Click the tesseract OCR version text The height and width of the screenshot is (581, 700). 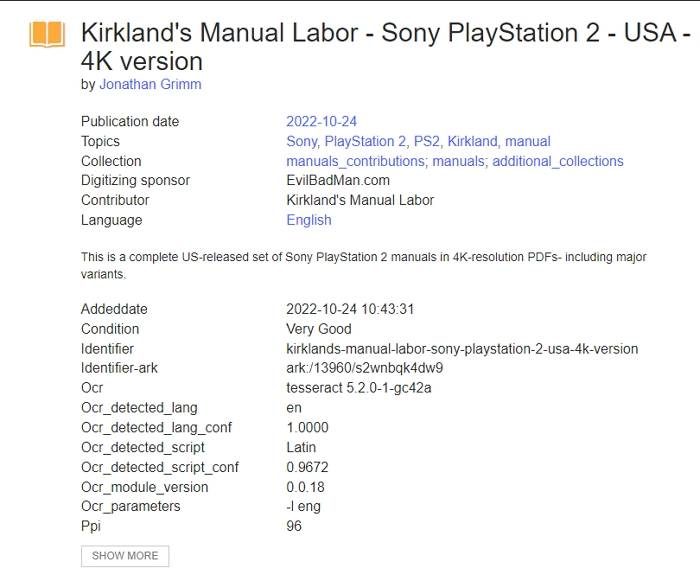pos(359,388)
